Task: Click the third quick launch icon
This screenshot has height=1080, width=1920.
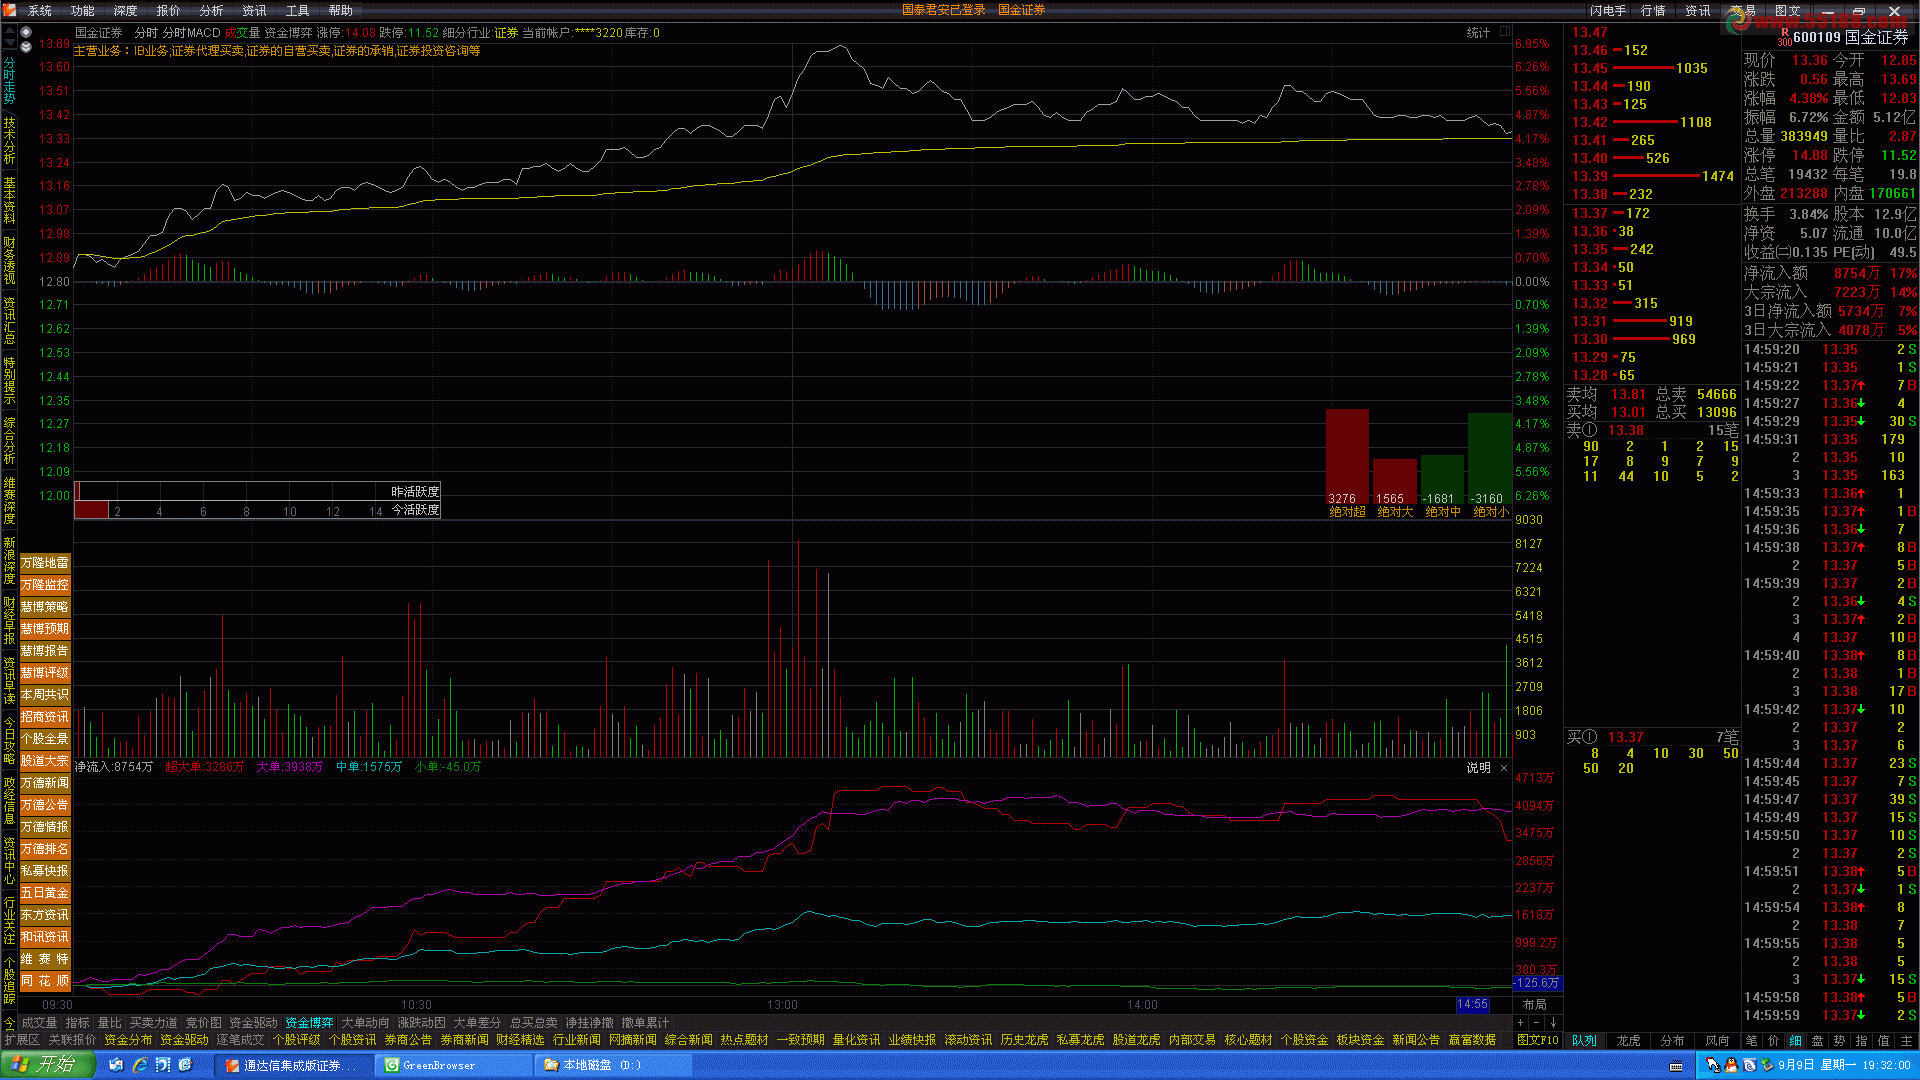Action: point(162,1065)
